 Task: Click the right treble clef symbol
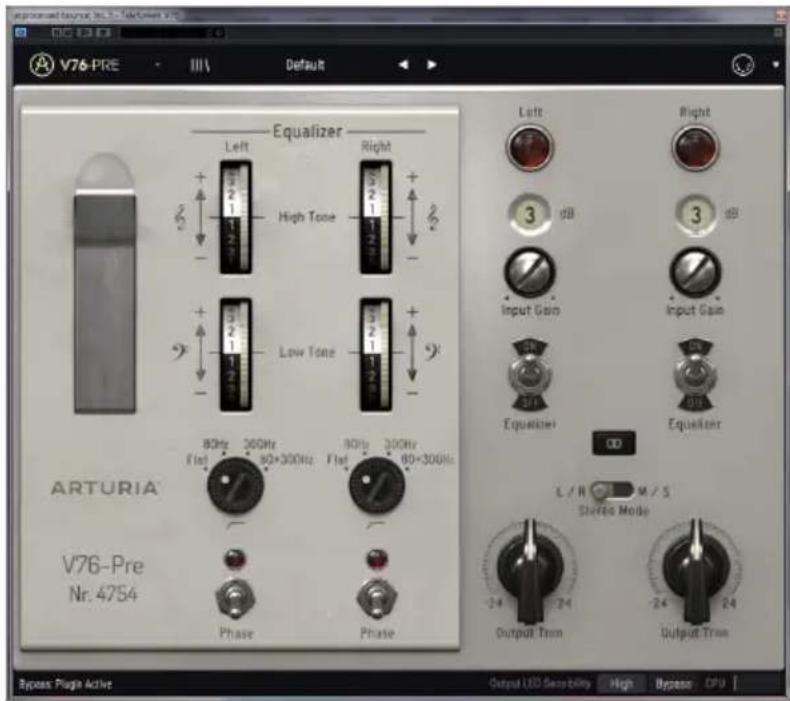pos(432,218)
